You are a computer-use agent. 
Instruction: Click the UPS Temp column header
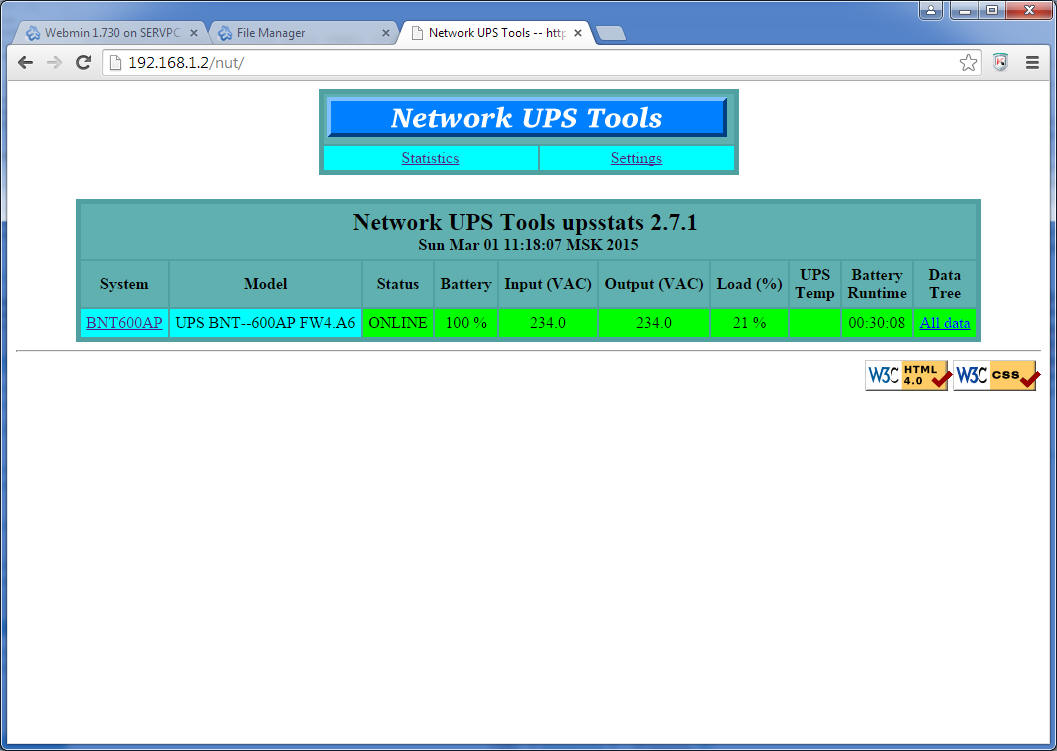(x=814, y=284)
